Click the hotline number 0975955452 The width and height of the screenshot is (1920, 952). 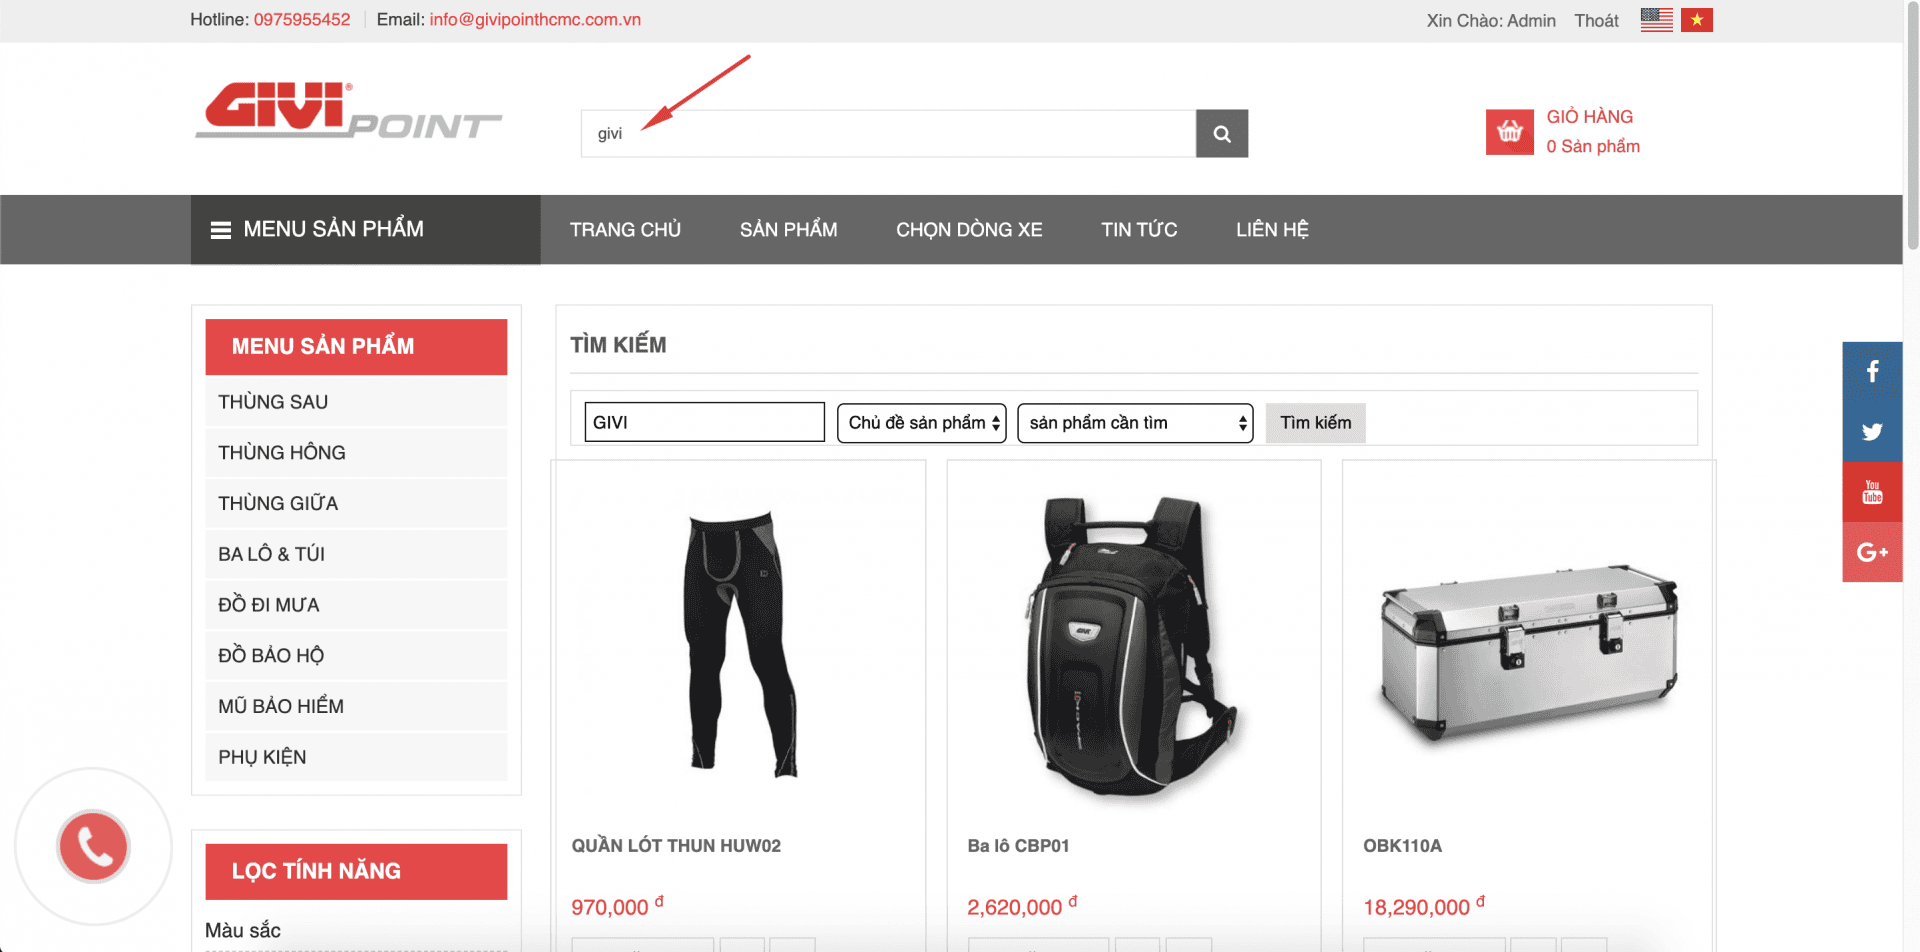(x=302, y=20)
